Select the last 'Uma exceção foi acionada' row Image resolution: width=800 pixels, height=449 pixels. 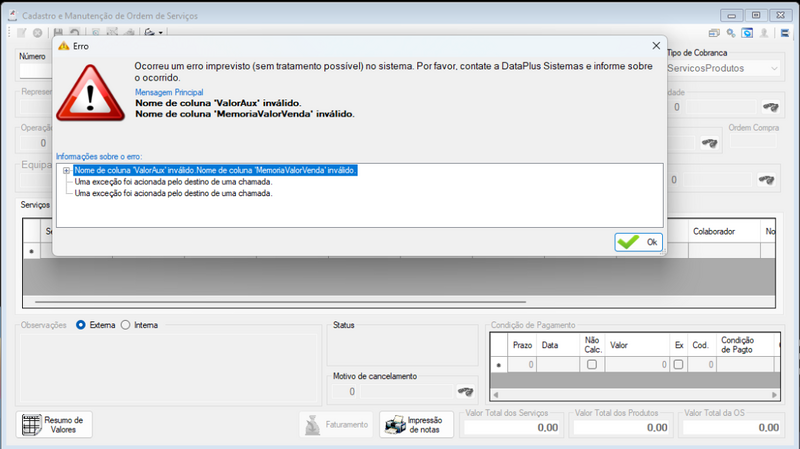(173, 193)
